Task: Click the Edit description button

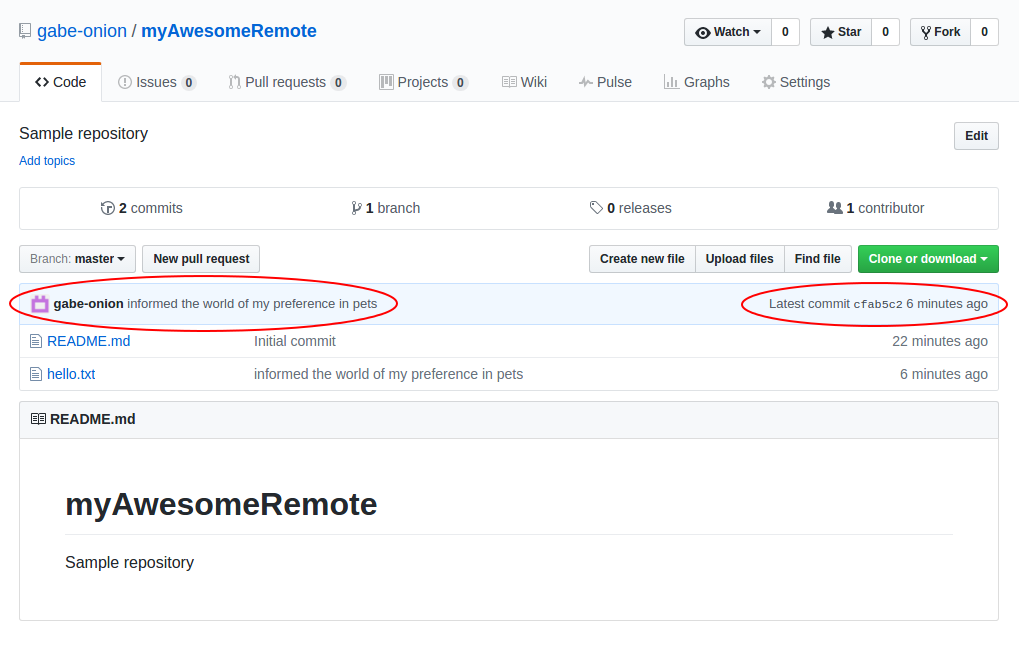Action: (976, 136)
